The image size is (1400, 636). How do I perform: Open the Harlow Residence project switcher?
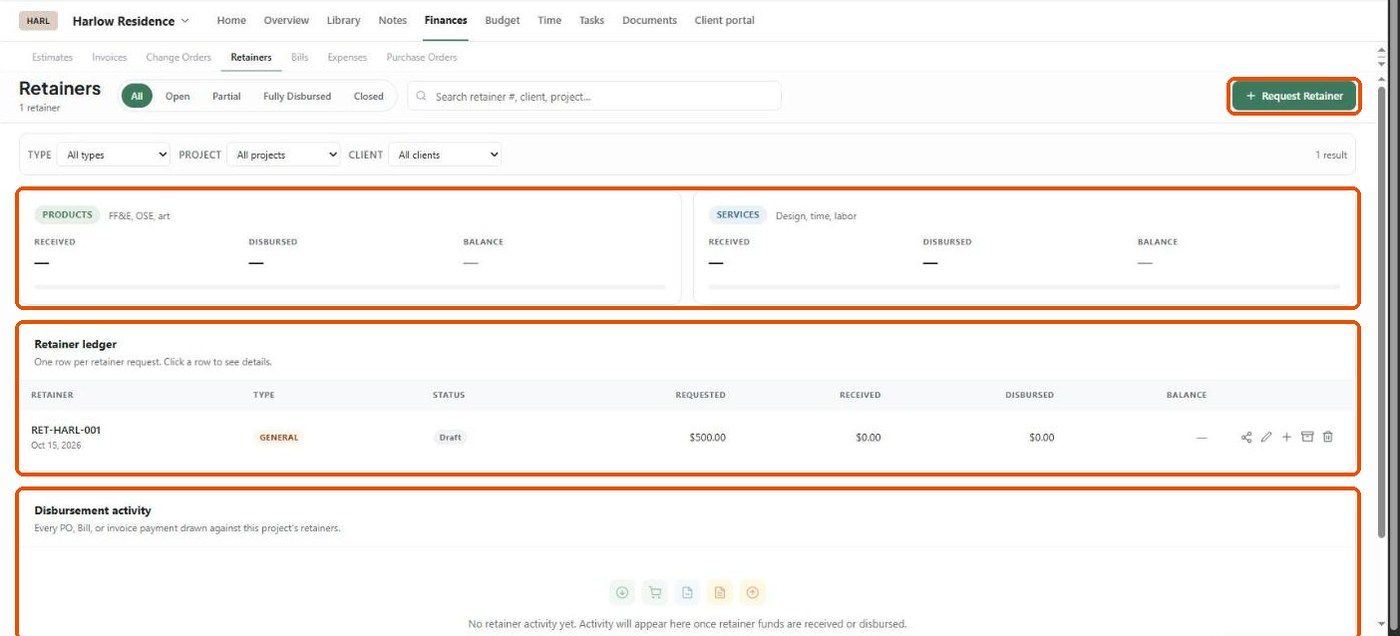pyautogui.click(x=131, y=21)
